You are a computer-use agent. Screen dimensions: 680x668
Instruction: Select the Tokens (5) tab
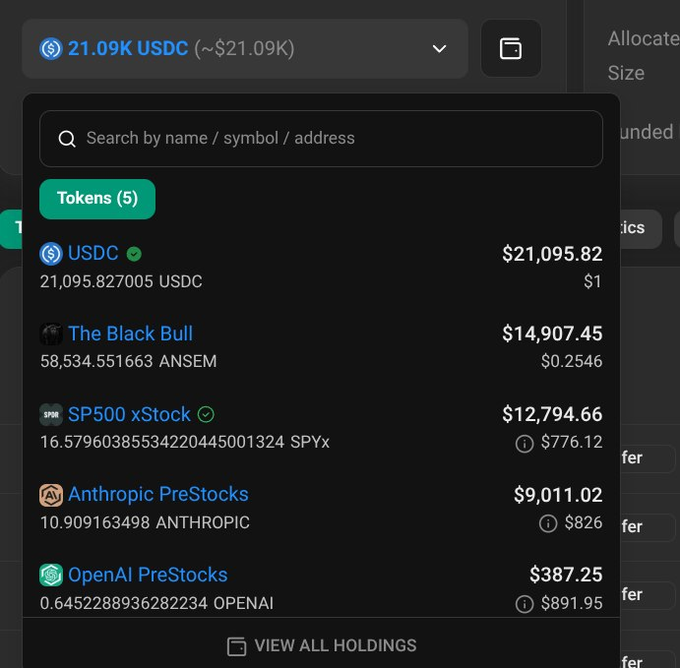coord(97,199)
